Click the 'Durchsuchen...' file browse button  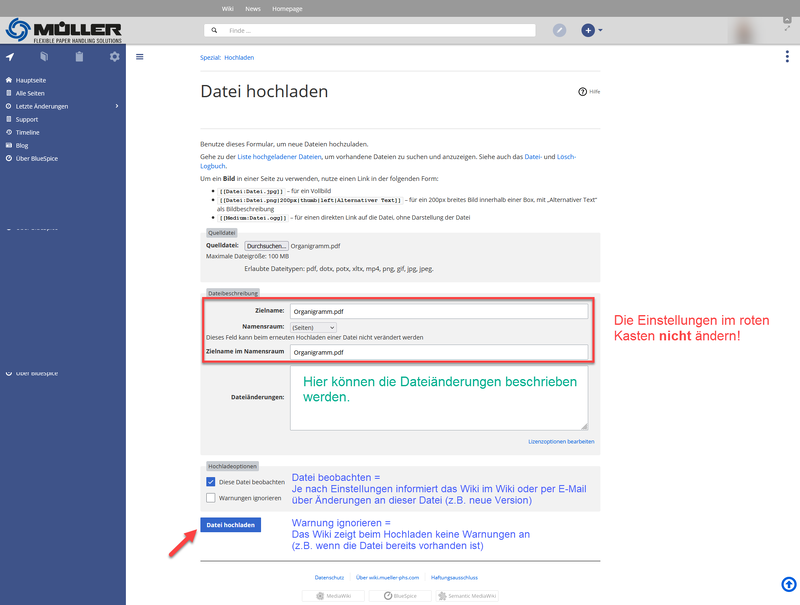pos(266,245)
